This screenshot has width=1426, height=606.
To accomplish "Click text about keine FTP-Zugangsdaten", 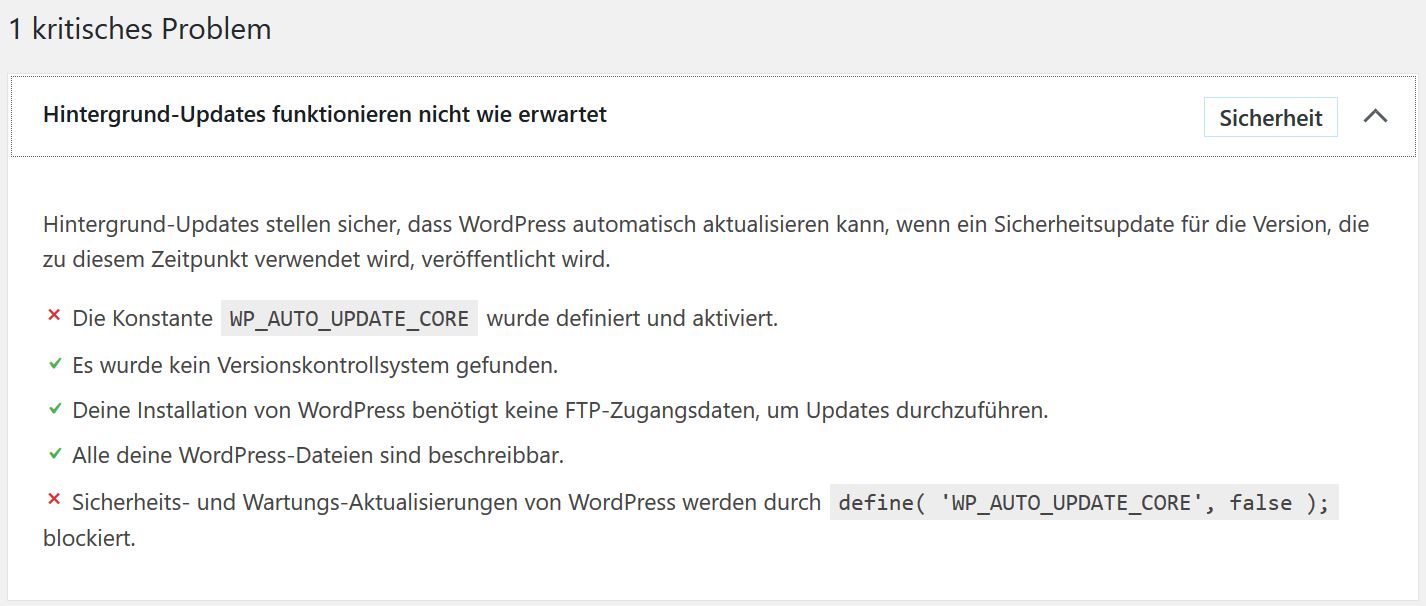I will pyautogui.click(x=560, y=410).
